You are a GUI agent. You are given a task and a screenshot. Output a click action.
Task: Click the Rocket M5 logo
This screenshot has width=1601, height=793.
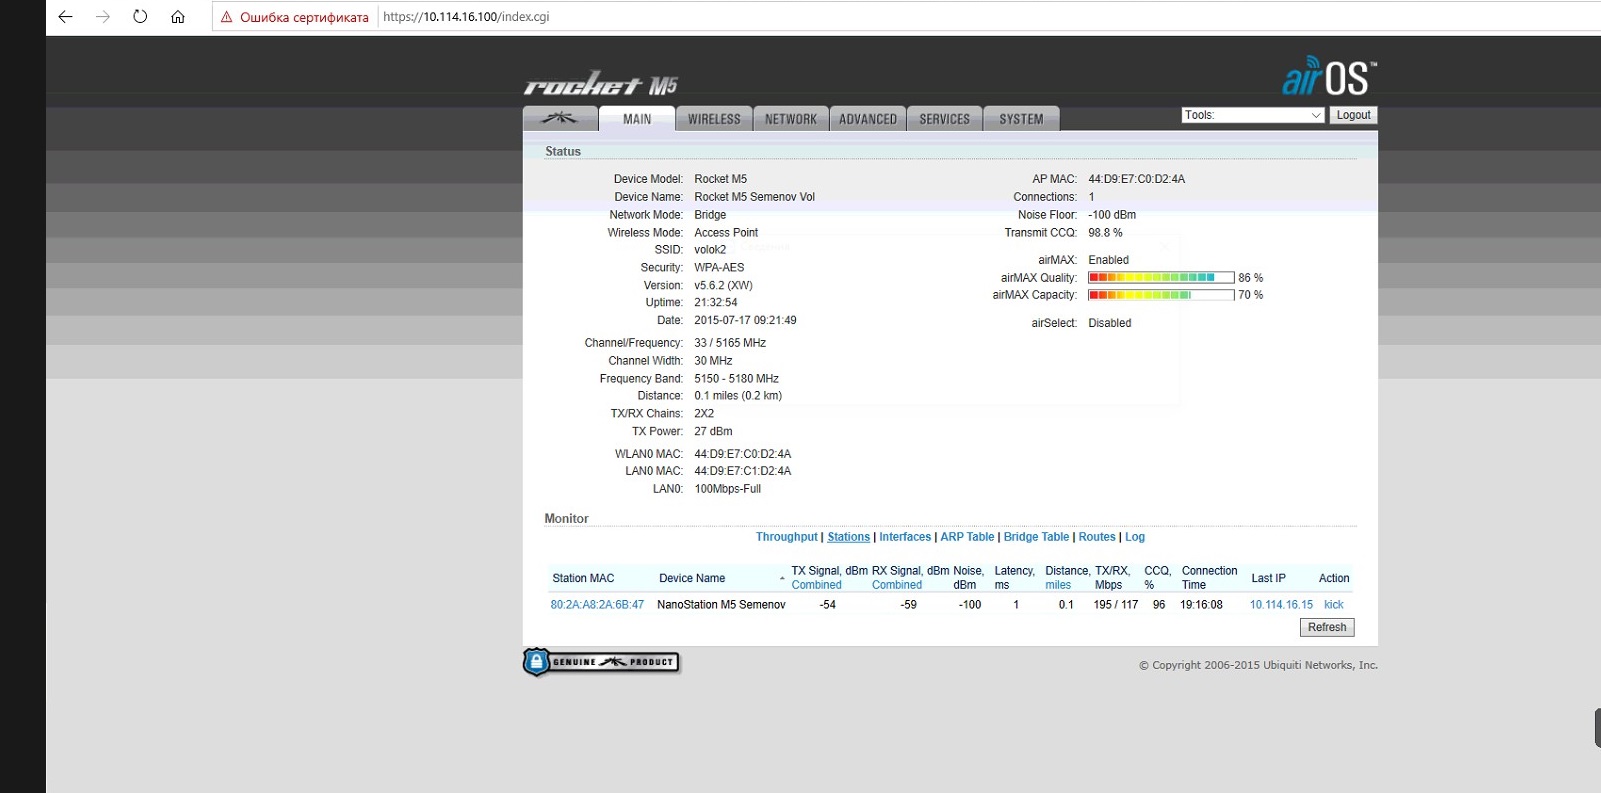point(601,83)
